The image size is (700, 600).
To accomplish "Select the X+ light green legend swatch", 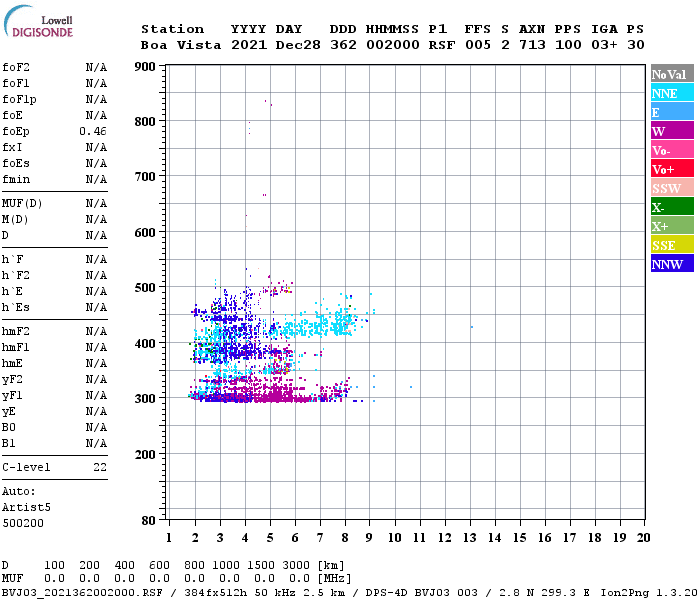I will (672, 226).
